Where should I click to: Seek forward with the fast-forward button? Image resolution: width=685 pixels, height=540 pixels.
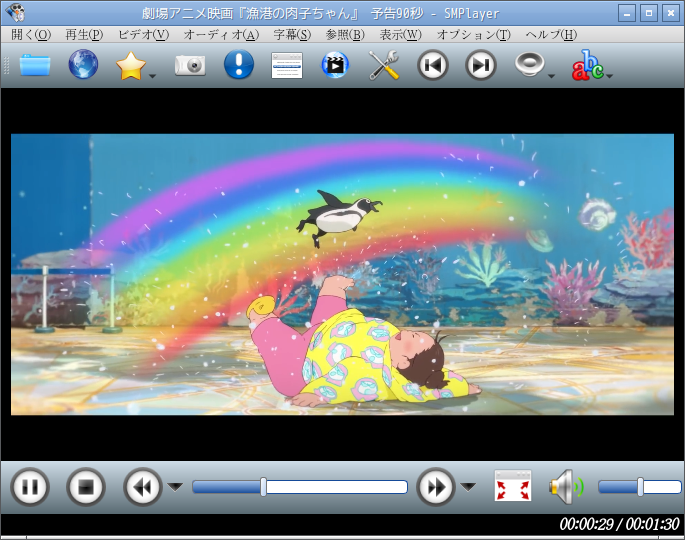[x=436, y=487]
